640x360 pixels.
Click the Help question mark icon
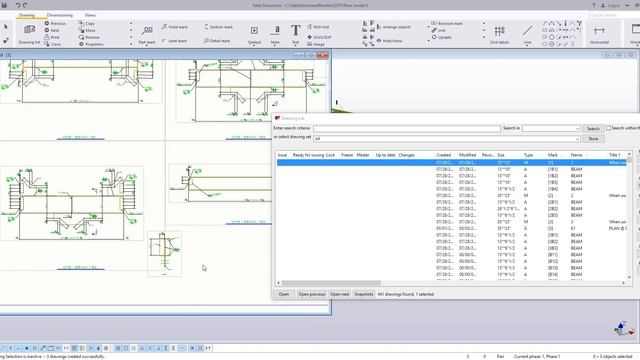(x=593, y=5)
